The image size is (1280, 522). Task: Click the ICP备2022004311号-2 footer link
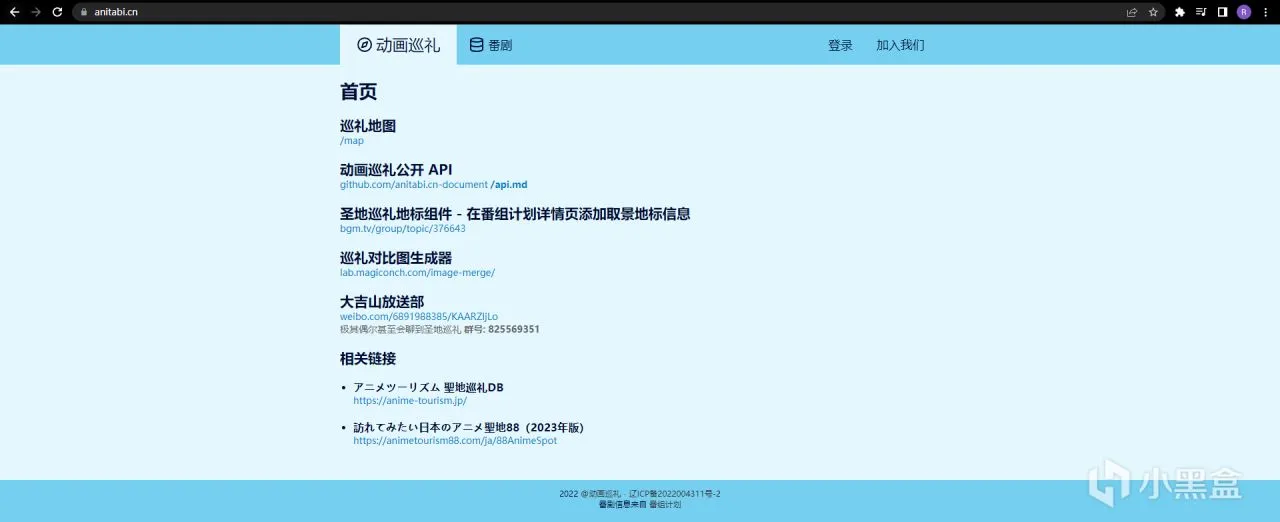(x=675, y=494)
